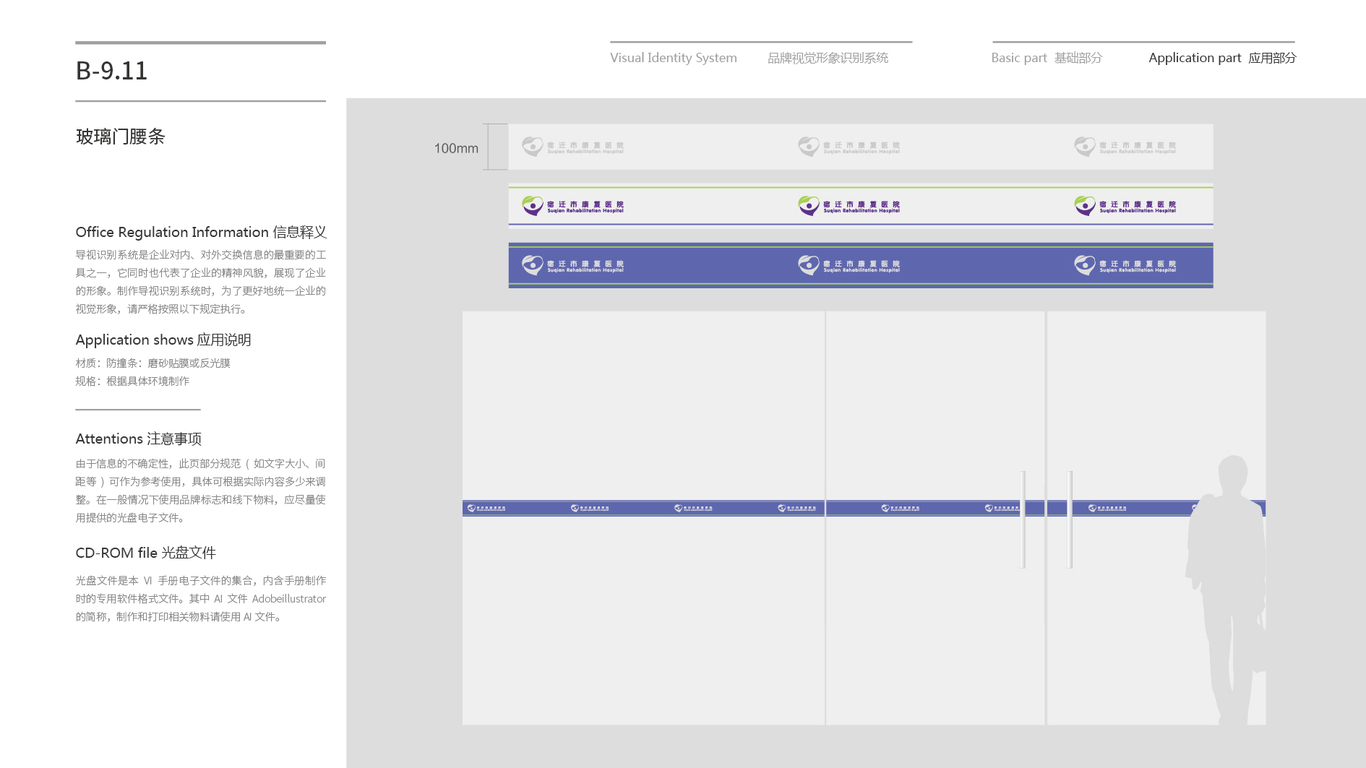Open the Application part 应用部分 section
The width and height of the screenshot is (1366, 768).
[1222, 58]
